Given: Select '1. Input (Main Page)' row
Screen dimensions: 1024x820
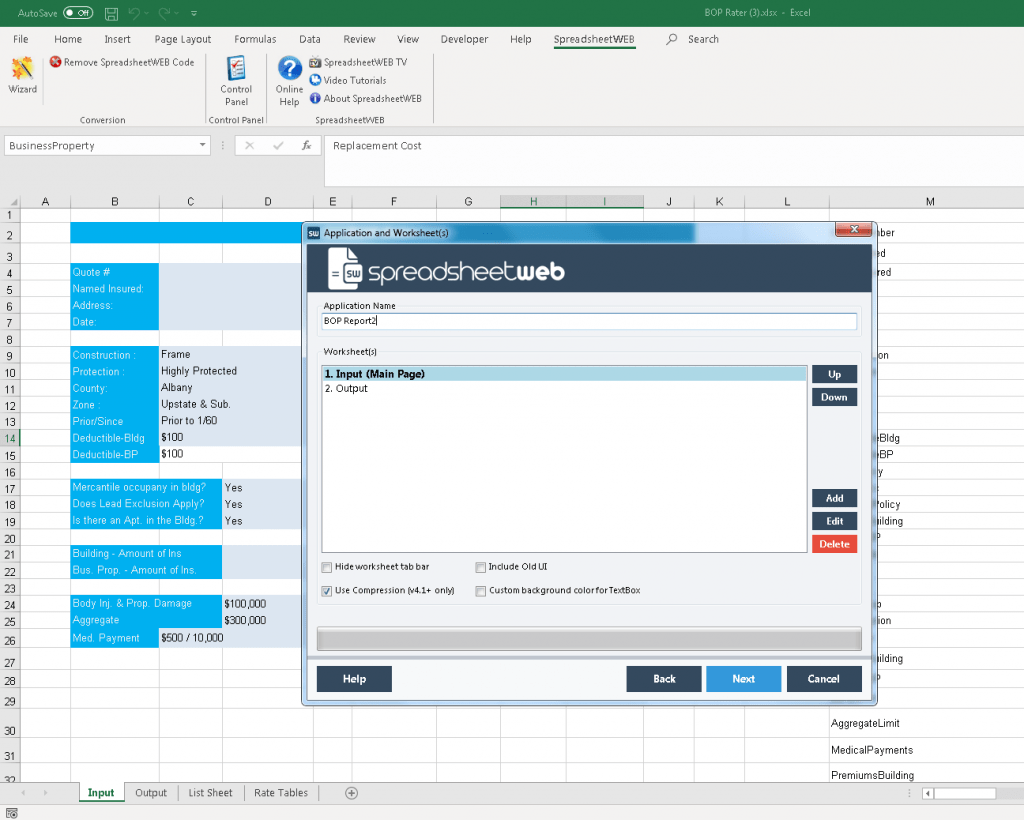Looking at the screenshot, I should pos(564,374).
